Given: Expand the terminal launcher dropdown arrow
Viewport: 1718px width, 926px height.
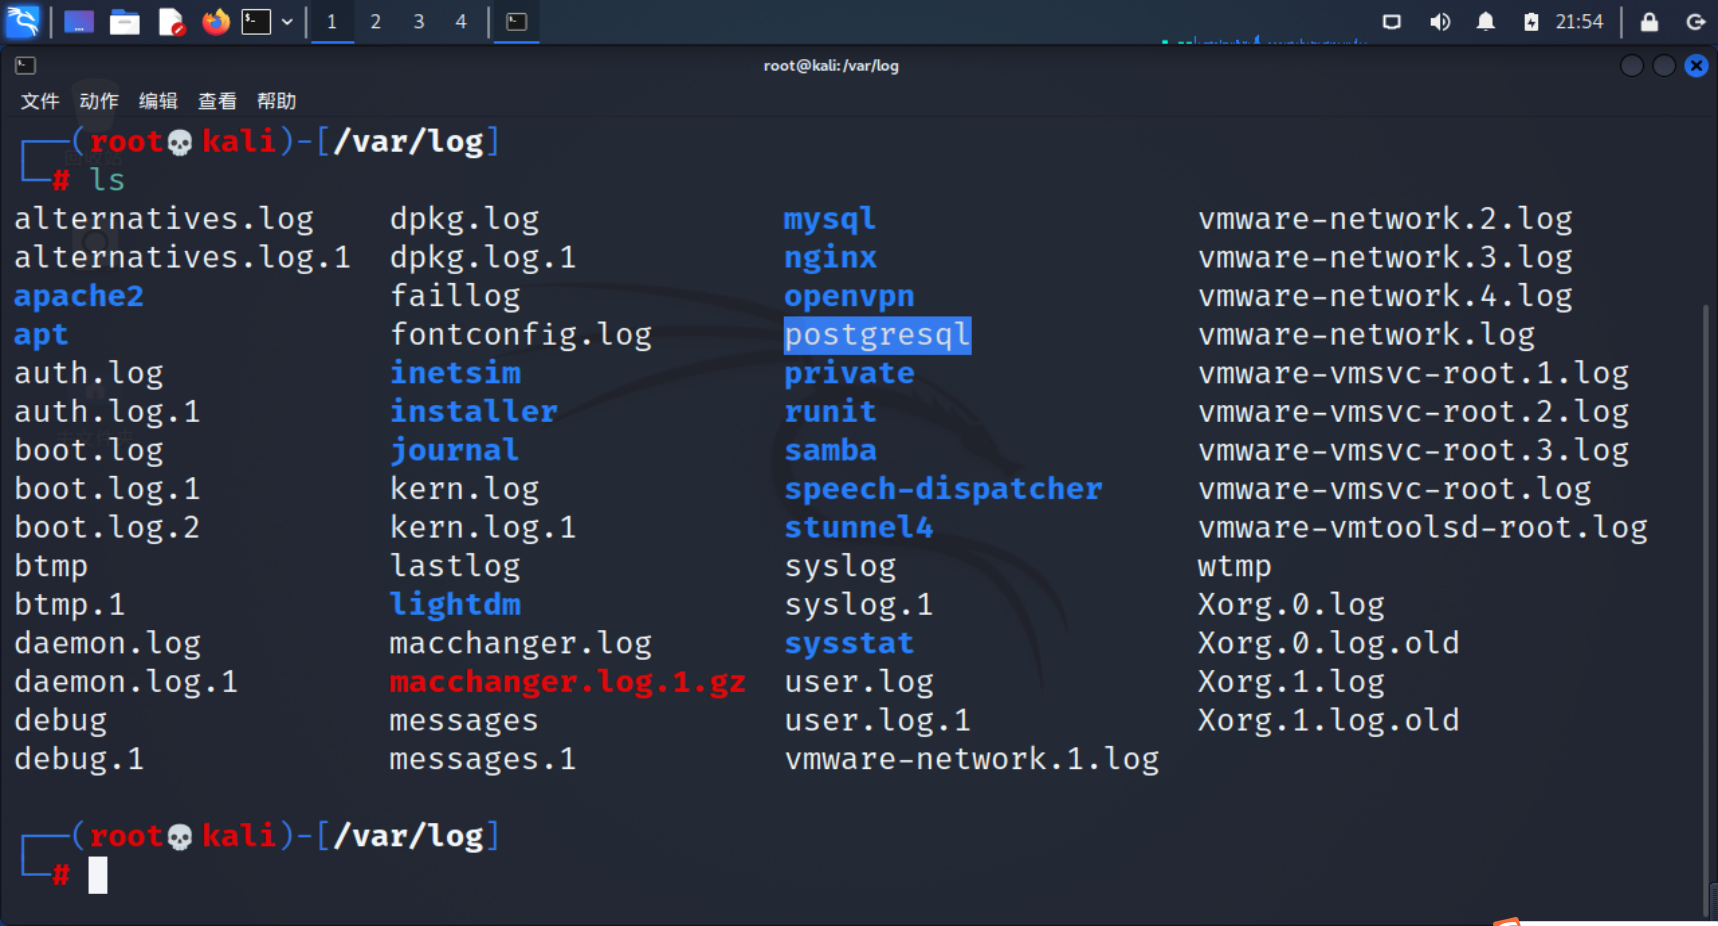Looking at the screenshot, I should coord(287,21).
